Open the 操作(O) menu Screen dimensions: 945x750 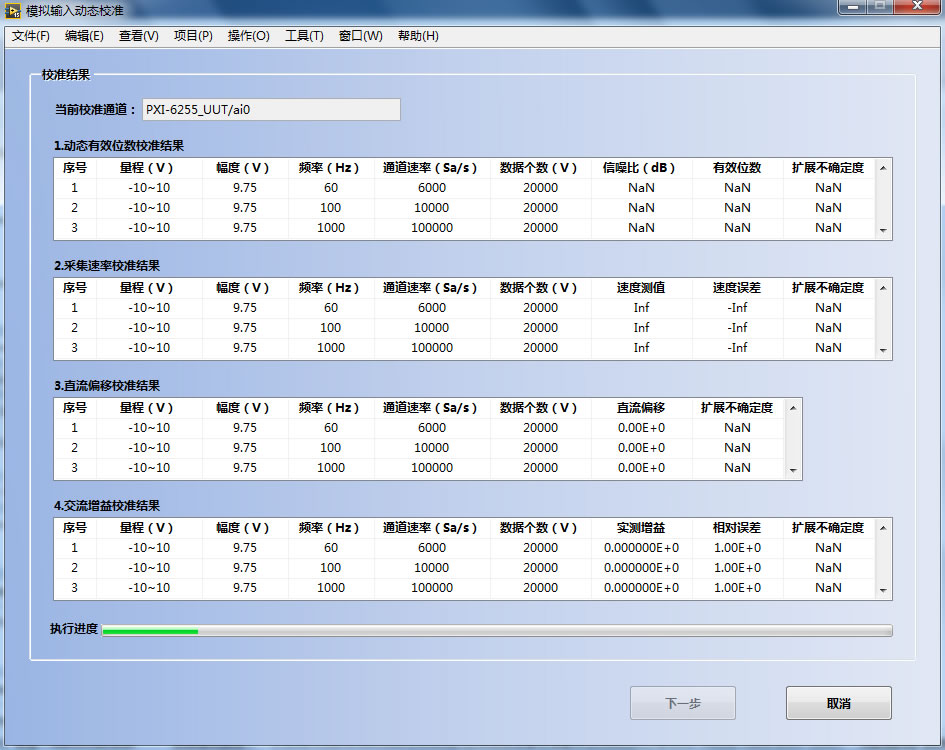coord(248,36)
